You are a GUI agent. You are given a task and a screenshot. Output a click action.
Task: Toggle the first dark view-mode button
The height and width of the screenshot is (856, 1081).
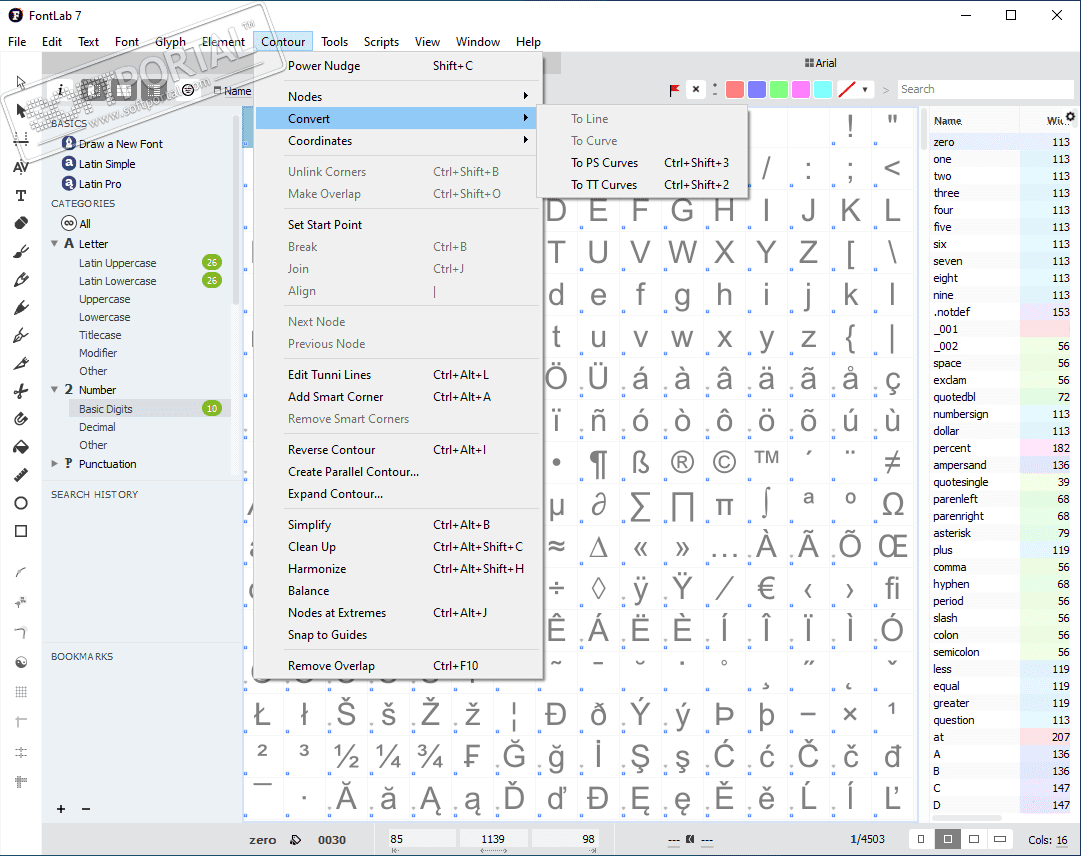click(94, 90)
